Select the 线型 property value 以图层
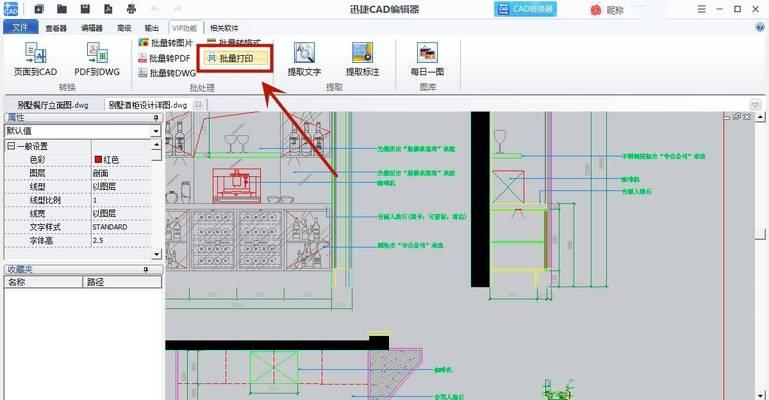The height and width of the screenshot is (400, 769). pos(104,186)
